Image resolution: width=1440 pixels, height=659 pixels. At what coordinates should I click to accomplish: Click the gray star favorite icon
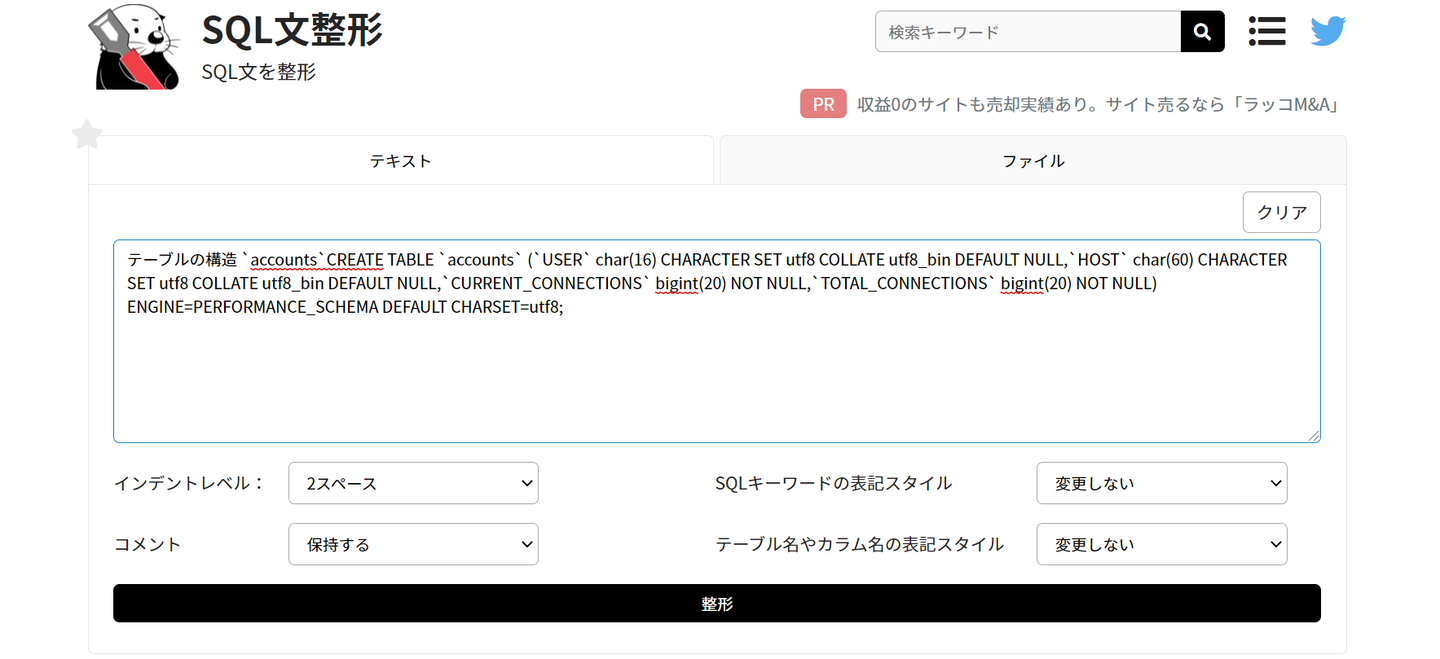(88, 135)
